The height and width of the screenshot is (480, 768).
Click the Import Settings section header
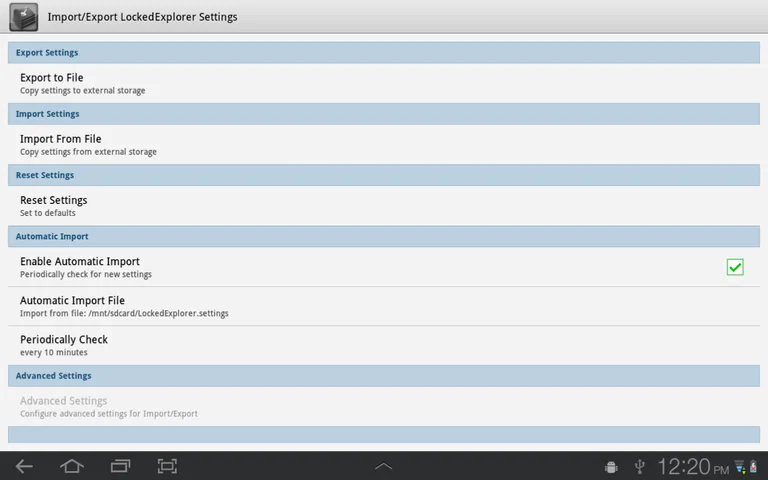[384, 114]
